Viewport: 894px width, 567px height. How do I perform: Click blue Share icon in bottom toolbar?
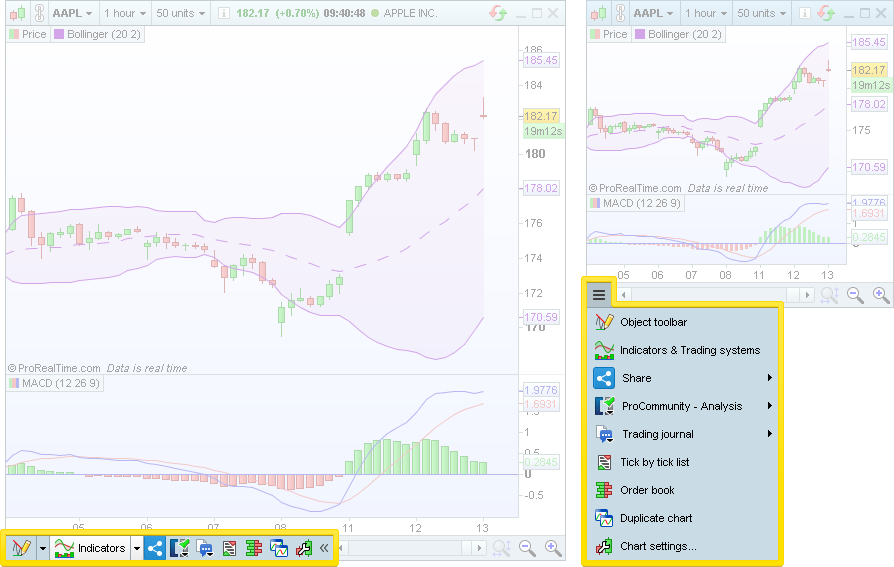coord(155,548)
